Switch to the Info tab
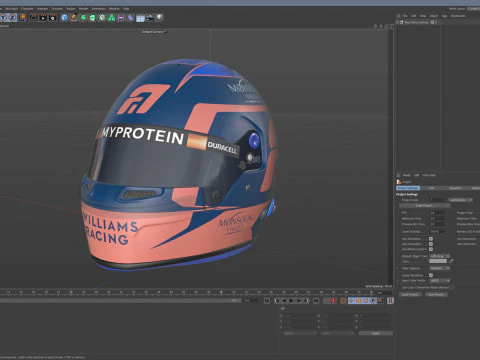Image resolution: width=480 pixels, height=360 pixels. click(432, 188)
